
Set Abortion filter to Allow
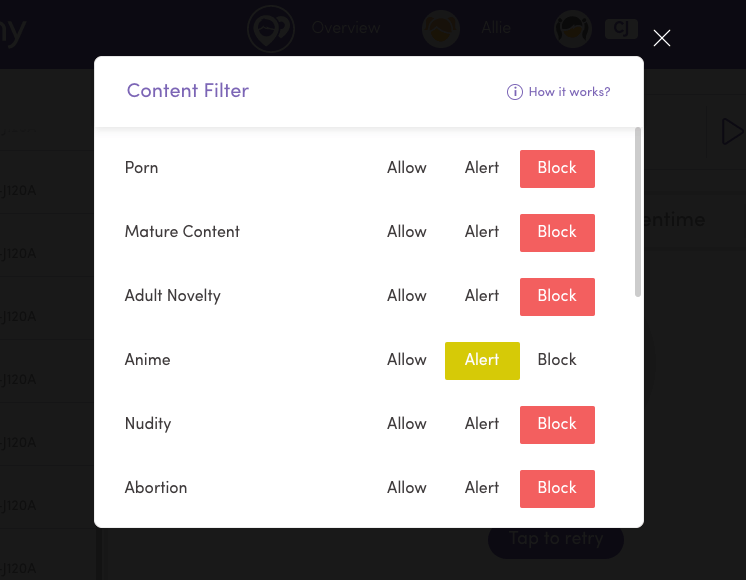(407, 488)
